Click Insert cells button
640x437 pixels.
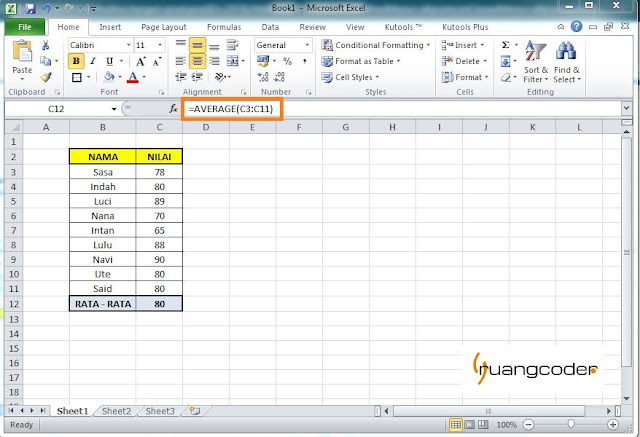tap(463, 45)
